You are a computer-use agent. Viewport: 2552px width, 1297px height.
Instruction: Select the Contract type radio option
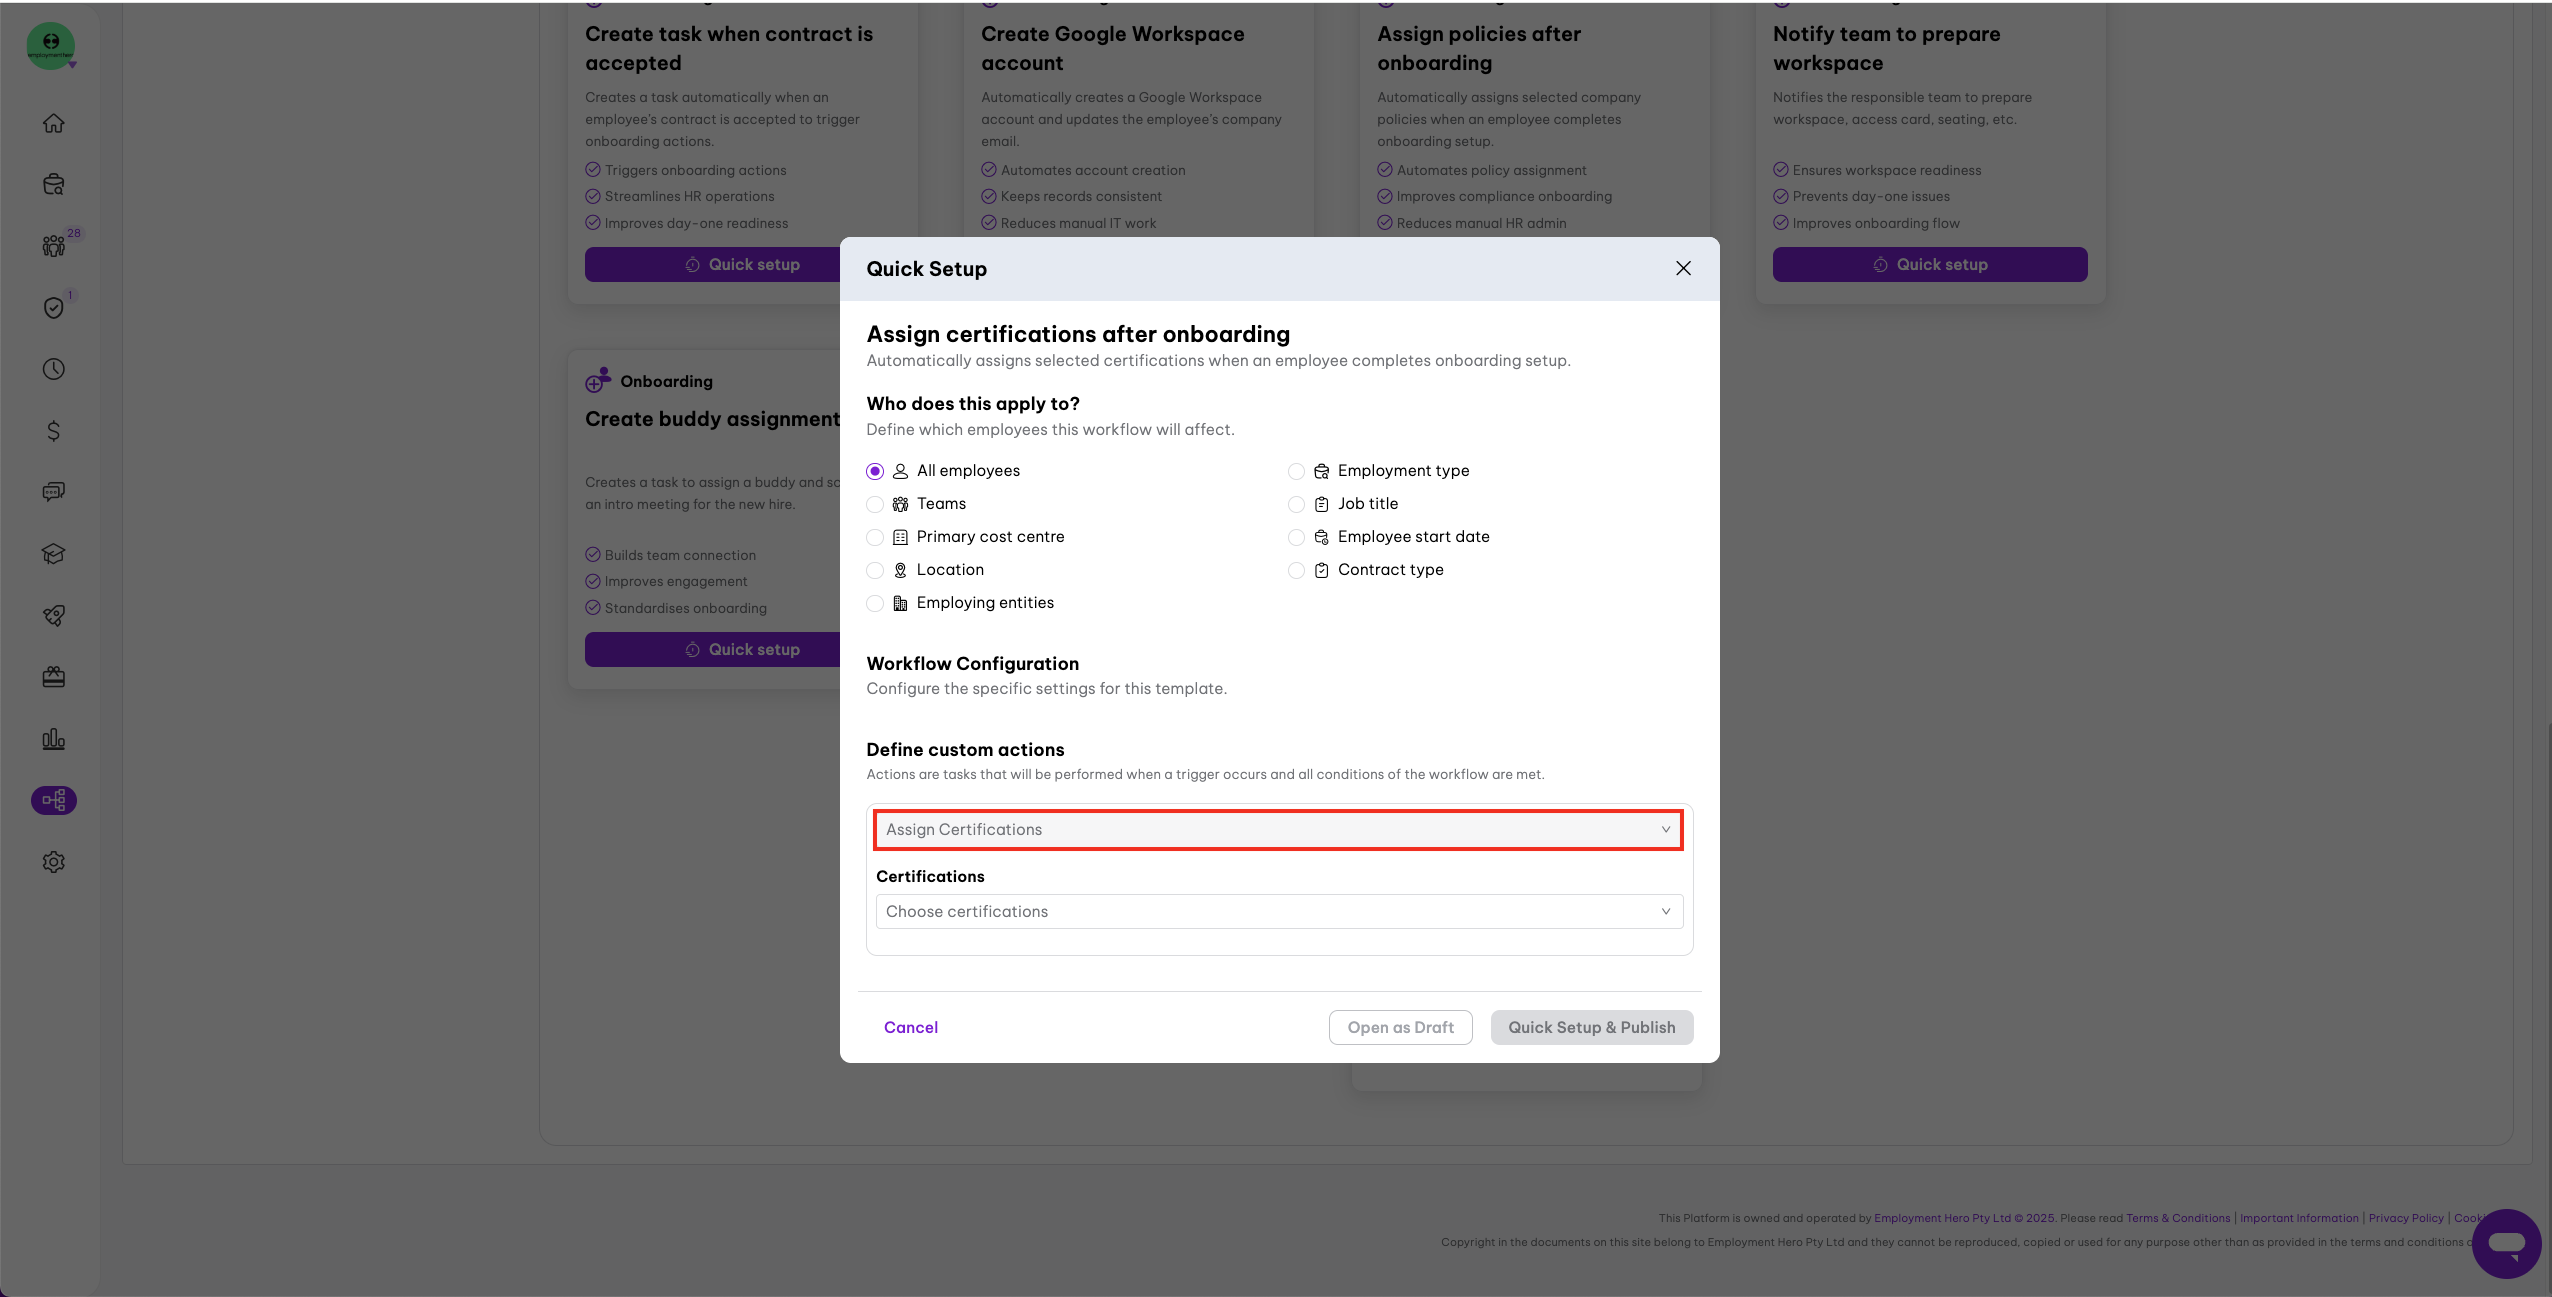tap(1296, 570)
